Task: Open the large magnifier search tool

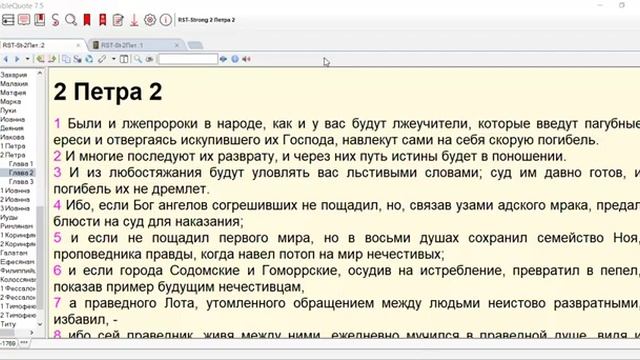Action: tap(71, 20)
